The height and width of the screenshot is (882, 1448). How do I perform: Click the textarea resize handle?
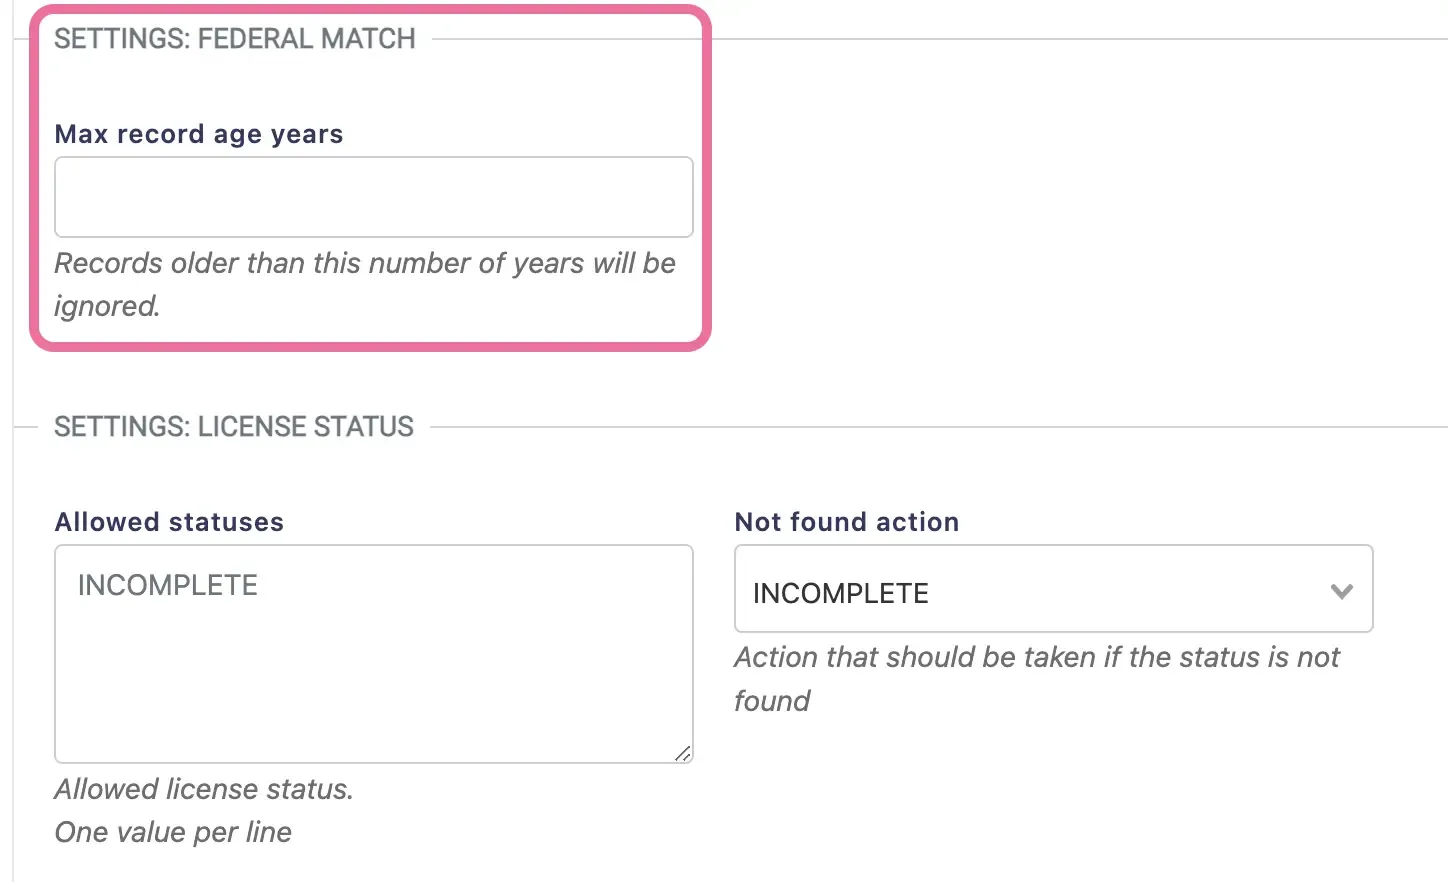click(x=684, y=753)
